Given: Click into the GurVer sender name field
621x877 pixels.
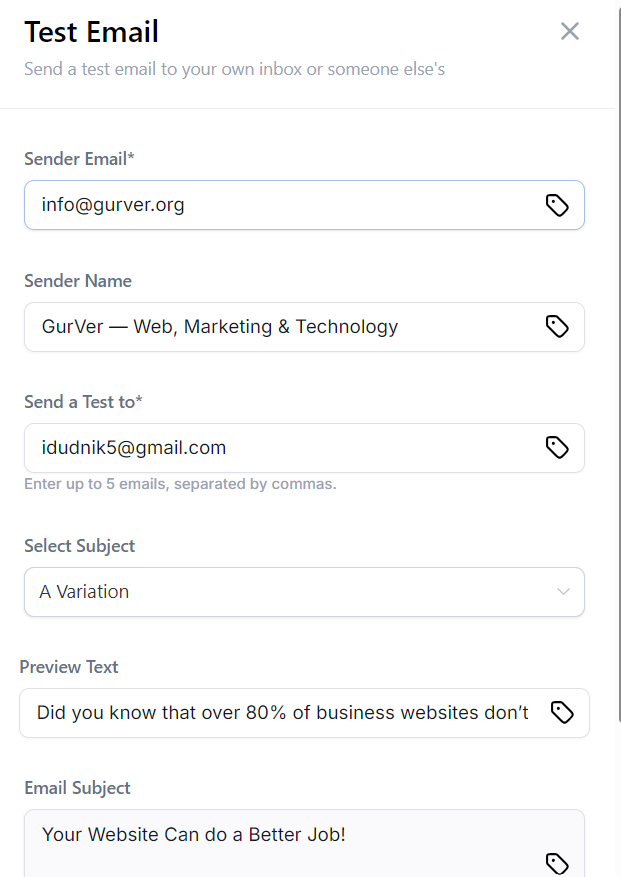Looking at the screenshot, I should point(280,326).
